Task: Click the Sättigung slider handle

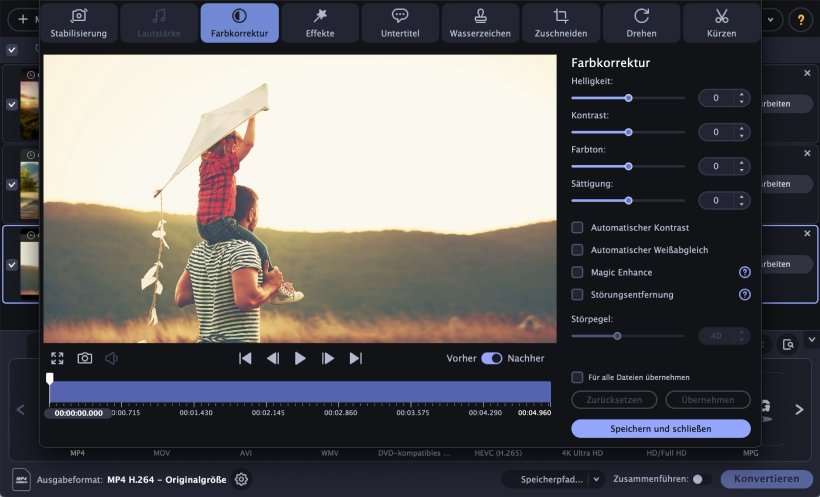Action: click(628, 200)
